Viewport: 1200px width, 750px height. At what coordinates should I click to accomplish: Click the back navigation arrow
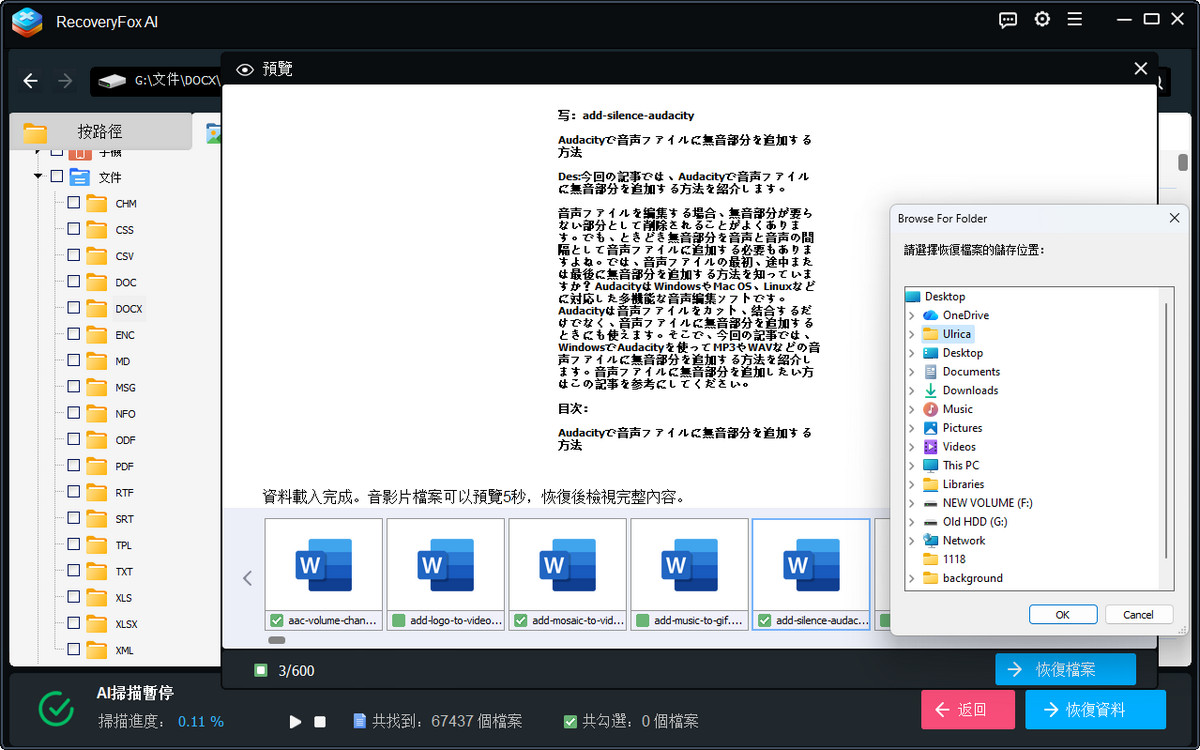tap(33, 81)
